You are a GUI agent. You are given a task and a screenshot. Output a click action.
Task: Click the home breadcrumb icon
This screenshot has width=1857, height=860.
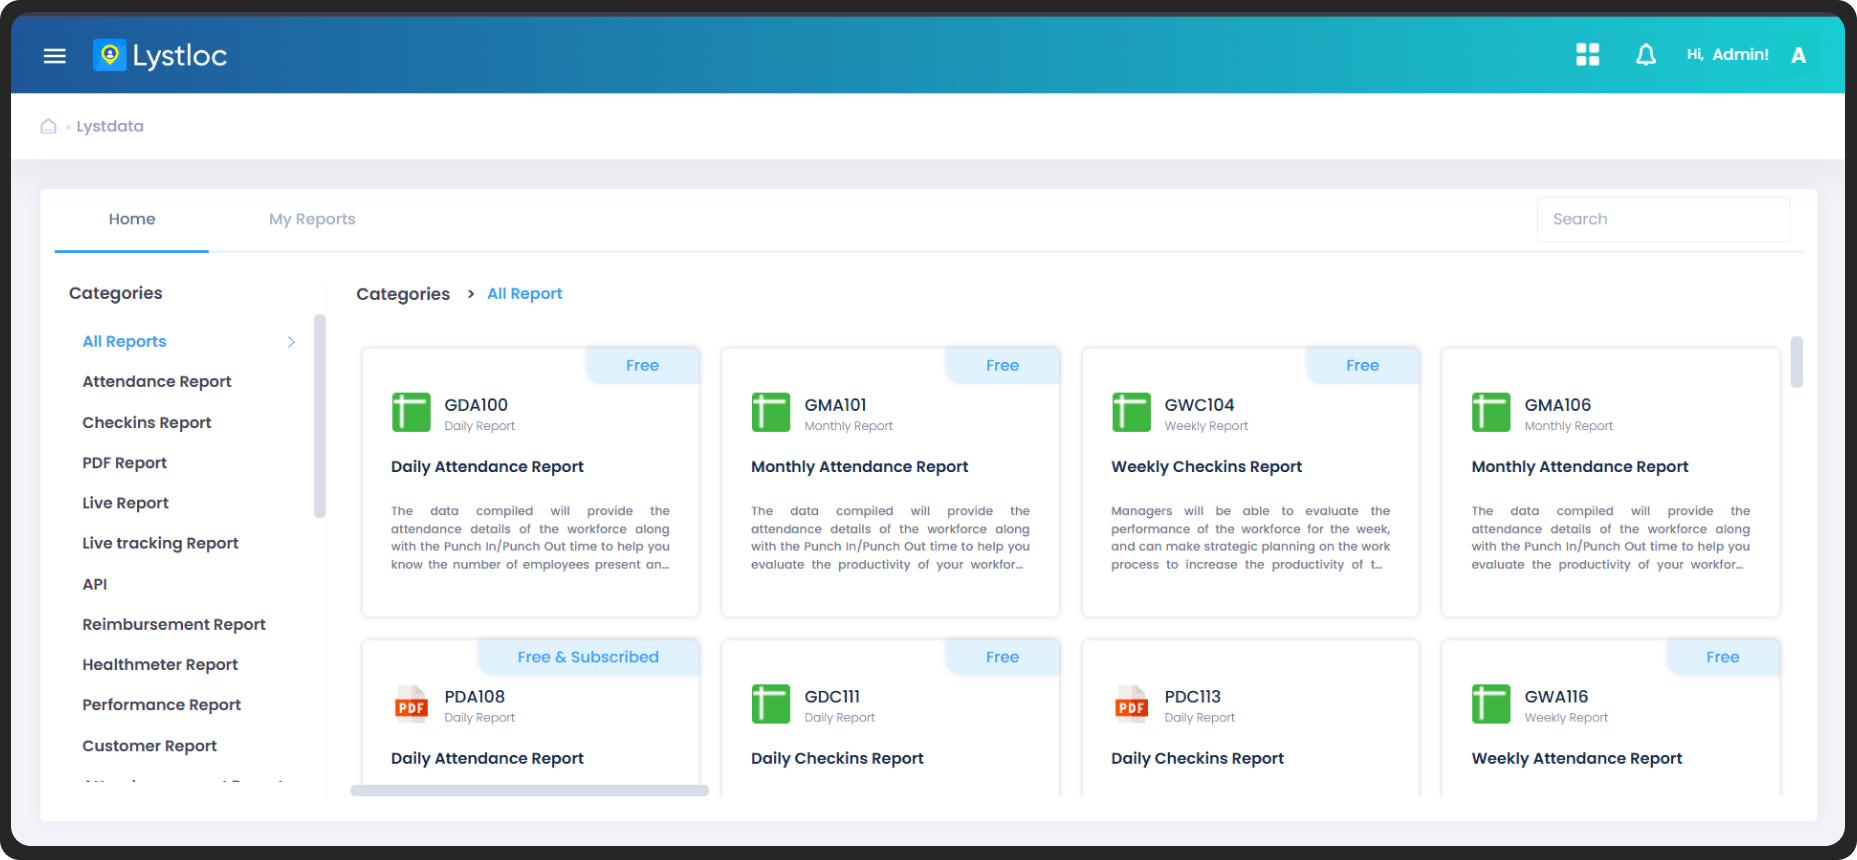pyautogui.click(x=48, y=126)
